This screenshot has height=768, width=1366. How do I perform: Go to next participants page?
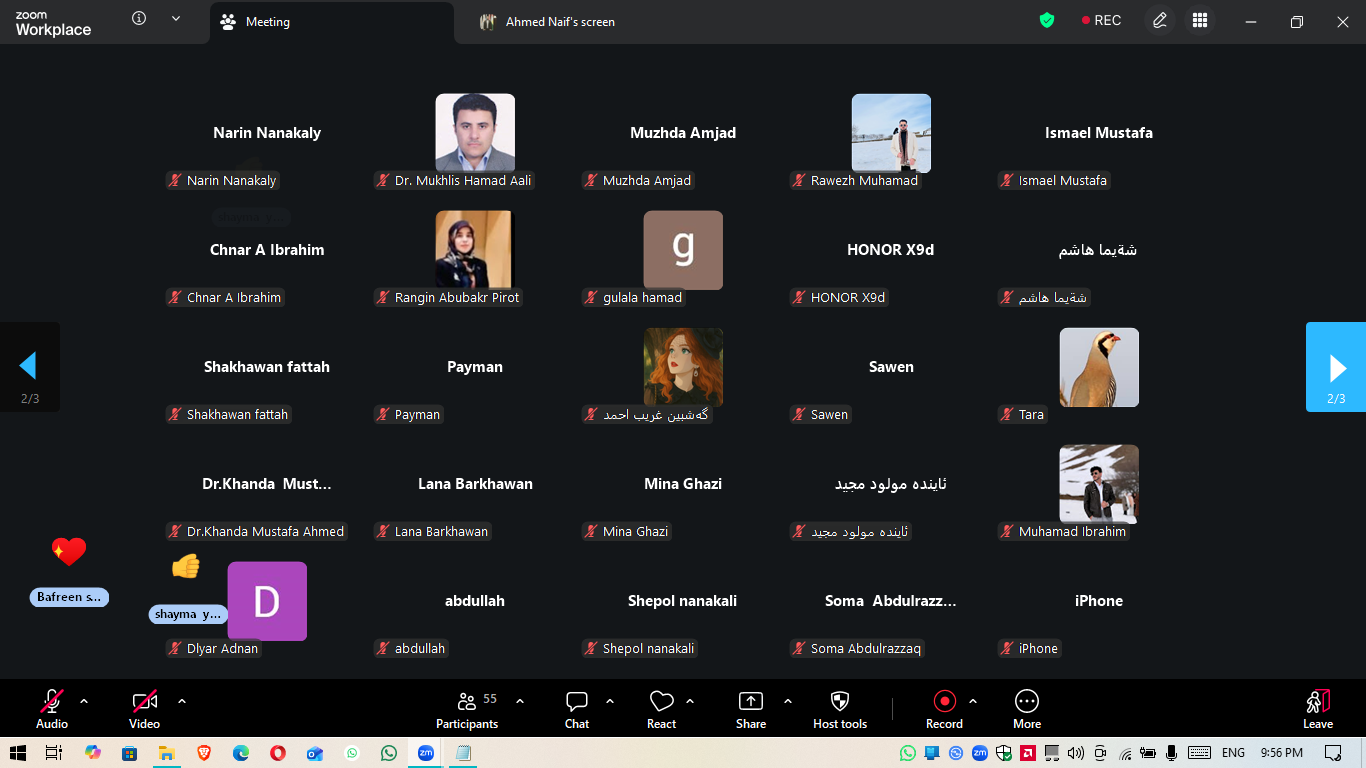pos(1336,367)
